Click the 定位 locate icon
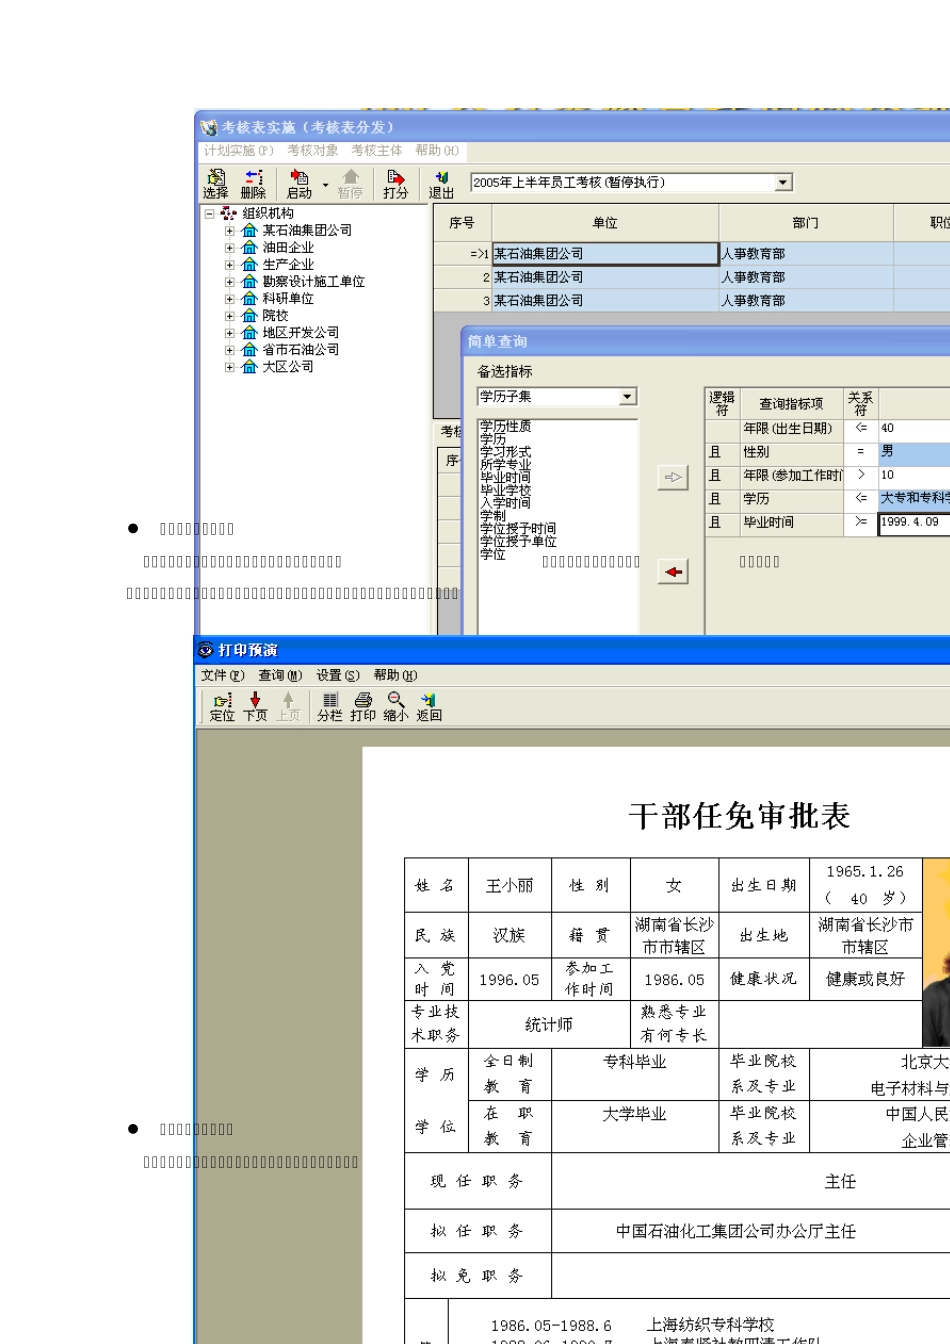Screen dimensions: 950x1344 tap(222, 706)
